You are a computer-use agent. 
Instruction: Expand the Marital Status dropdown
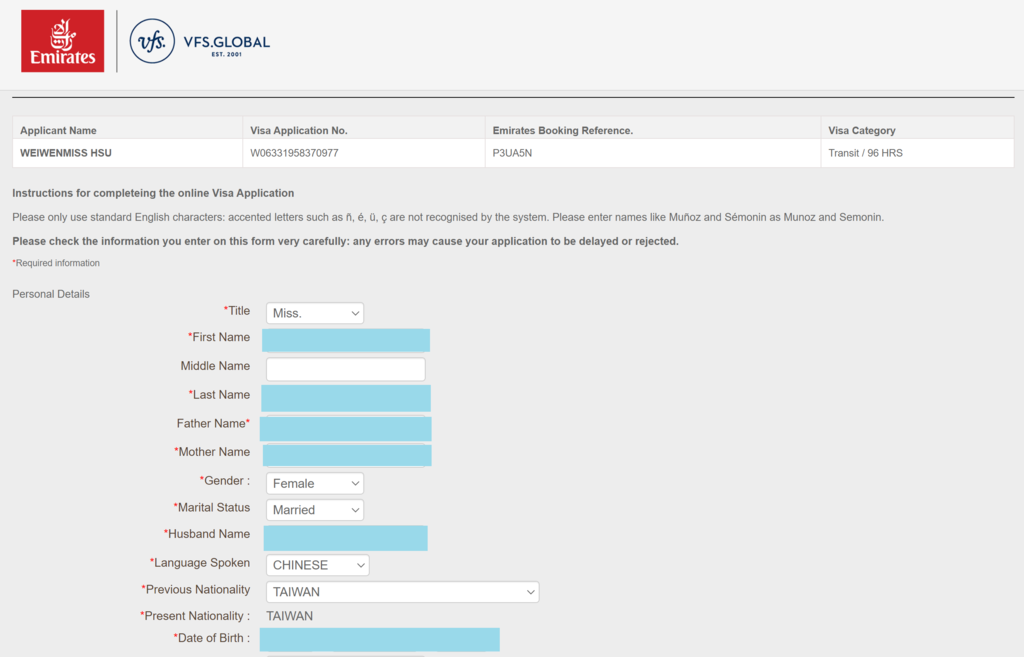[x=314, y=510]
